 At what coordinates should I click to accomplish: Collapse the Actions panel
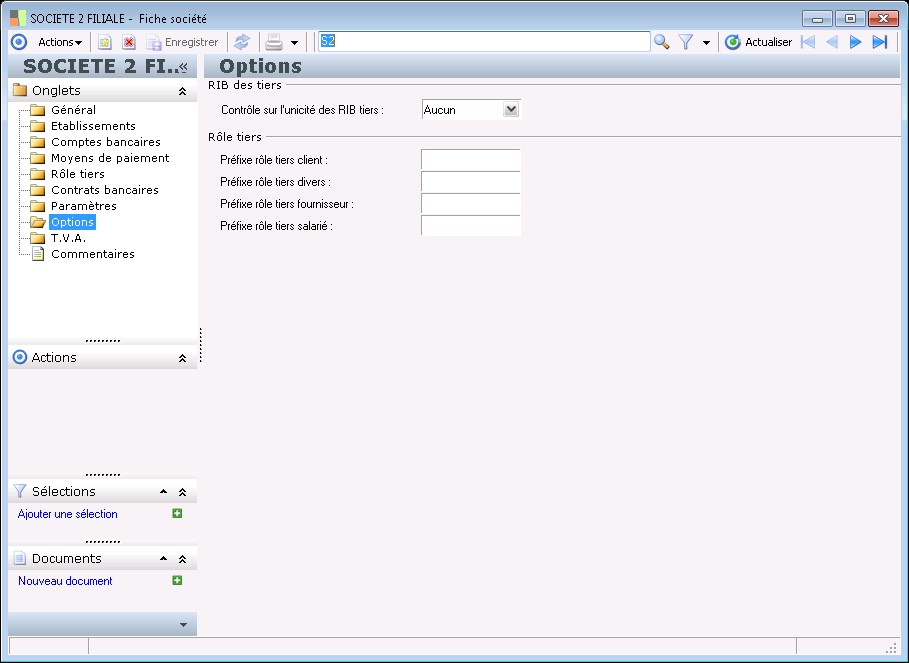182,358
